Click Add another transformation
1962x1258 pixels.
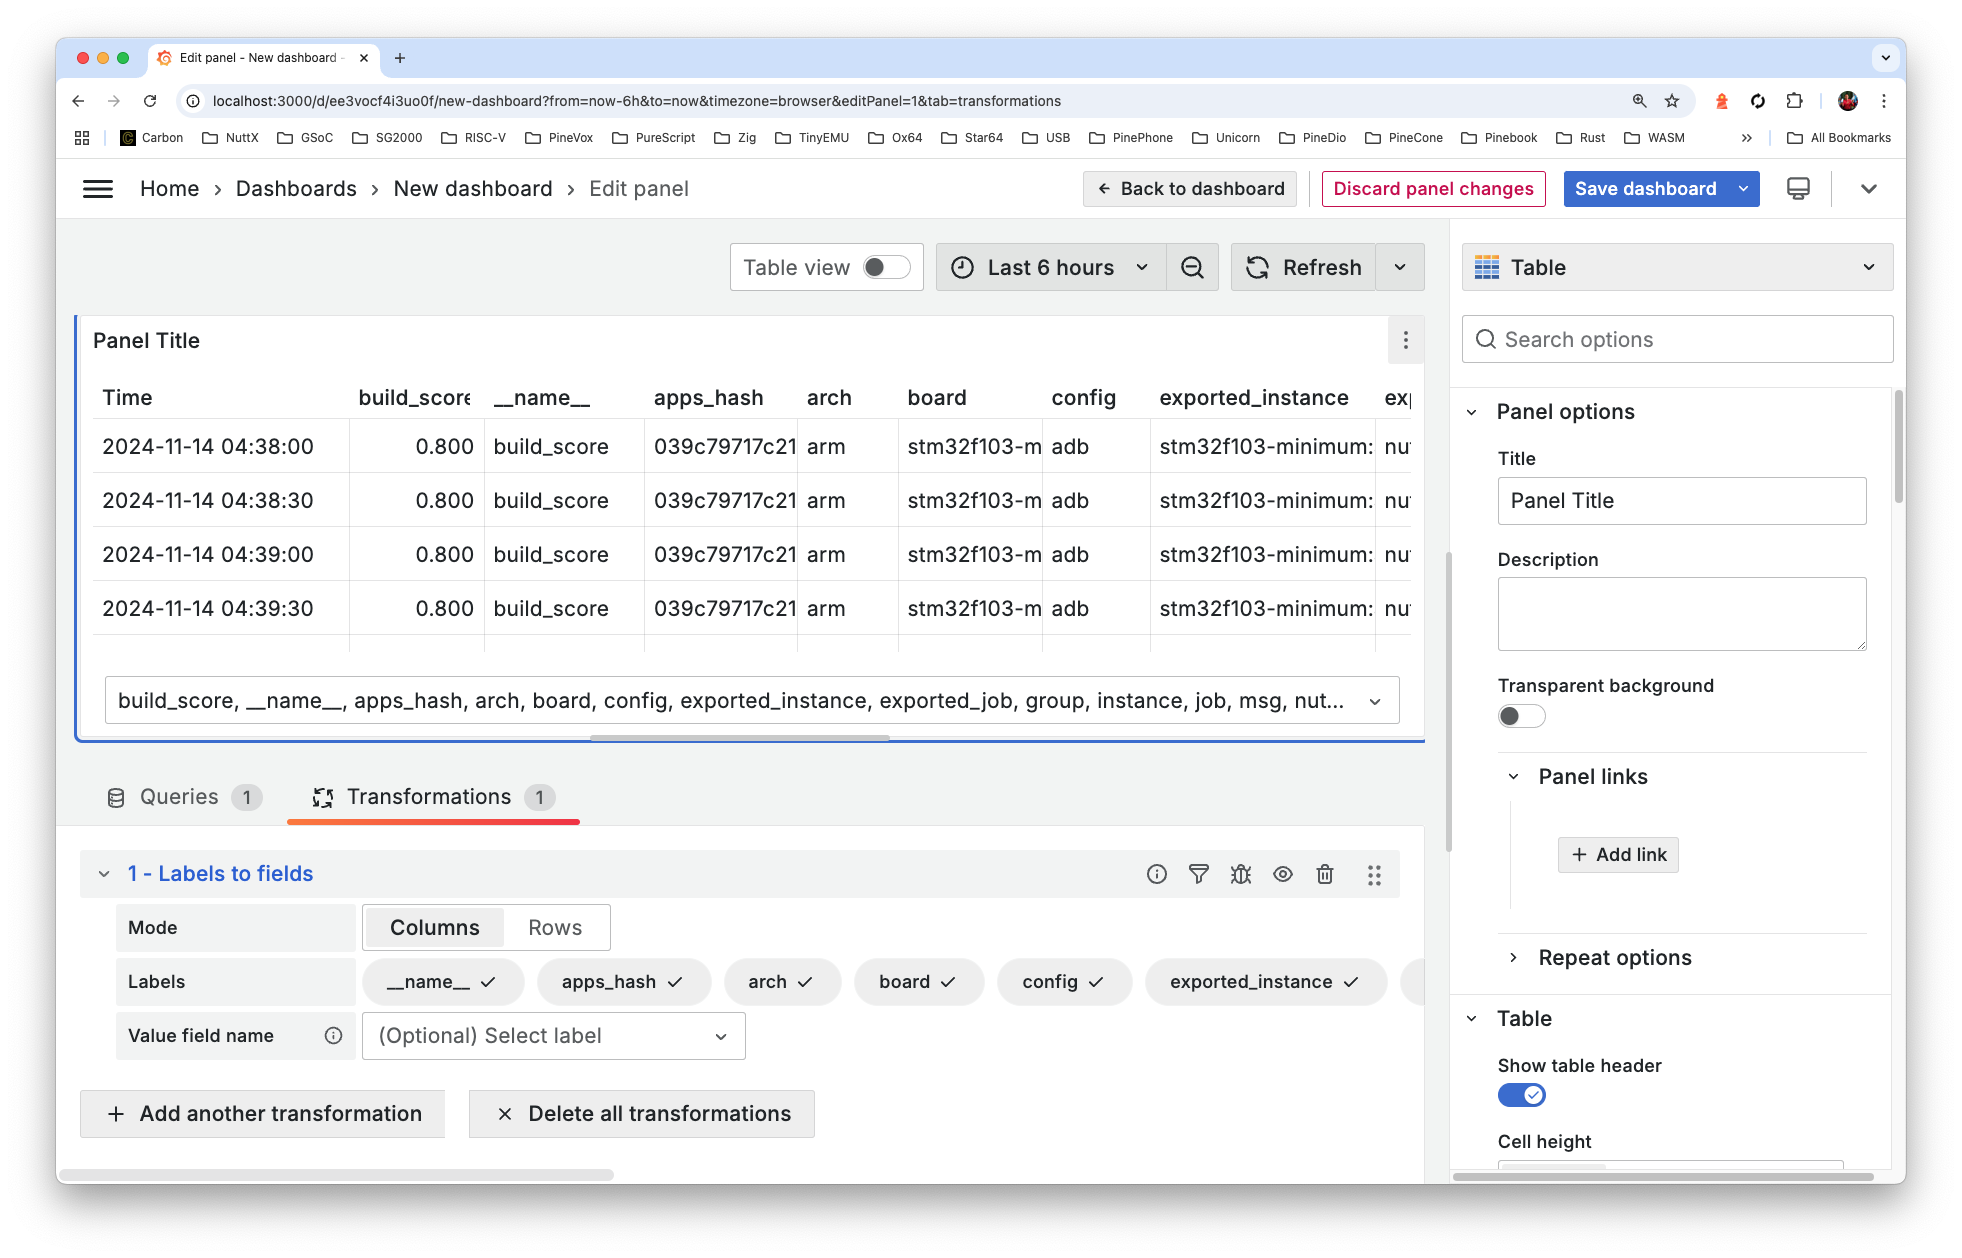point(263,1115)
